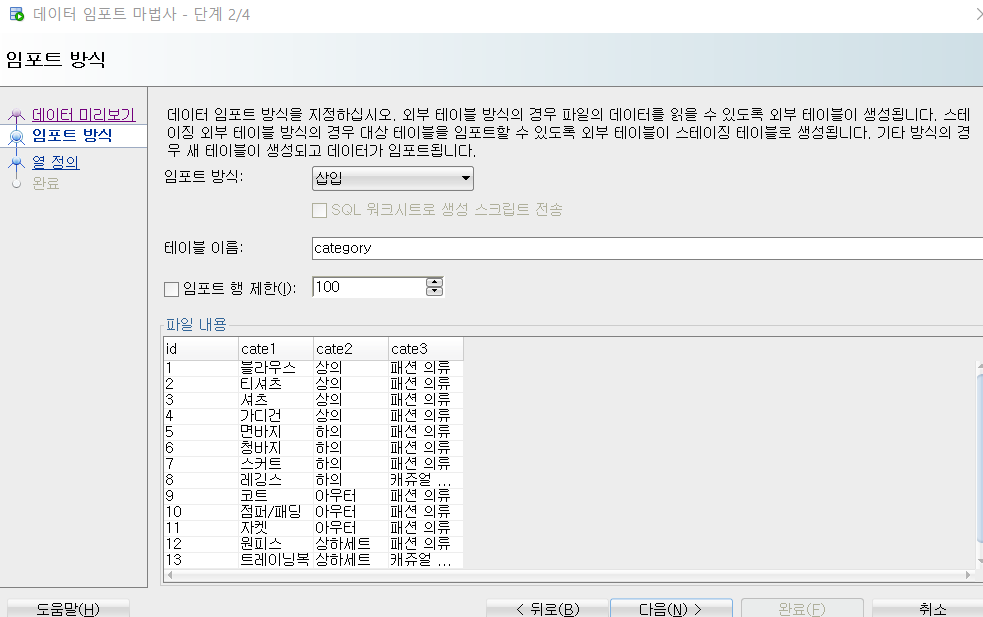The width and height of the screenshot is (983, 617).
Task: Click 상하세트 in the 원피스 row
Action: pyautogui.click(x=350, y=544)
